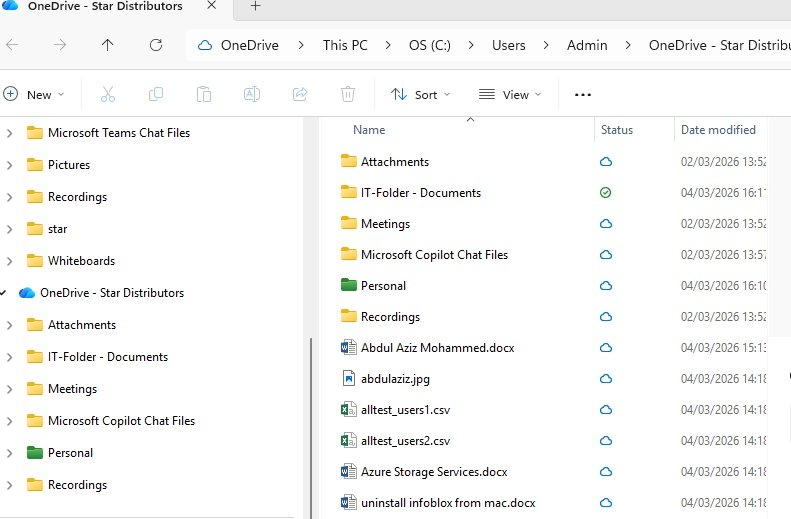Click the sidebar vertical scrollbar

(311, 426)
